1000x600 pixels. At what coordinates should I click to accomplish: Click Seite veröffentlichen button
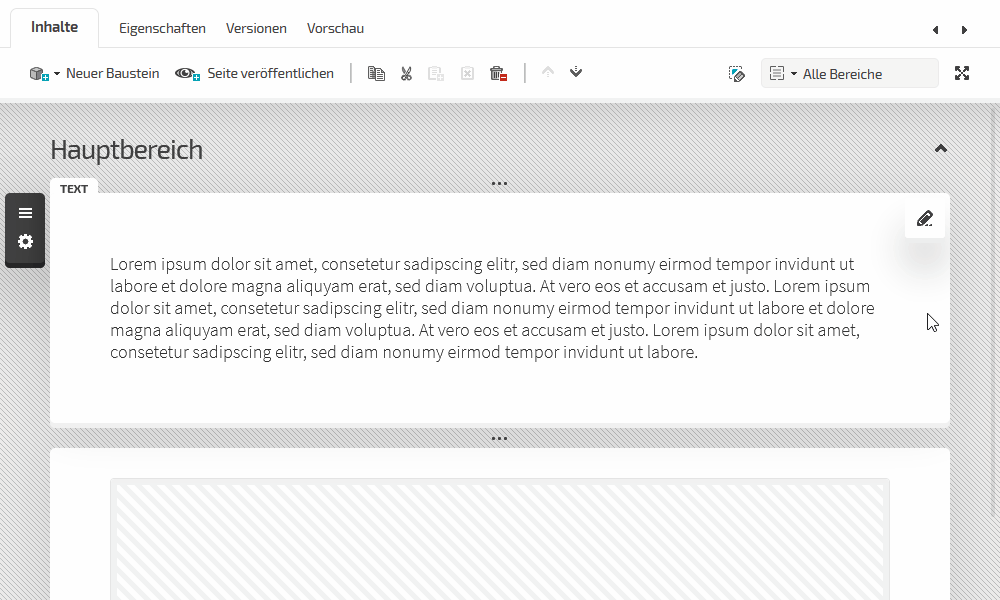(x=255, y=73)
